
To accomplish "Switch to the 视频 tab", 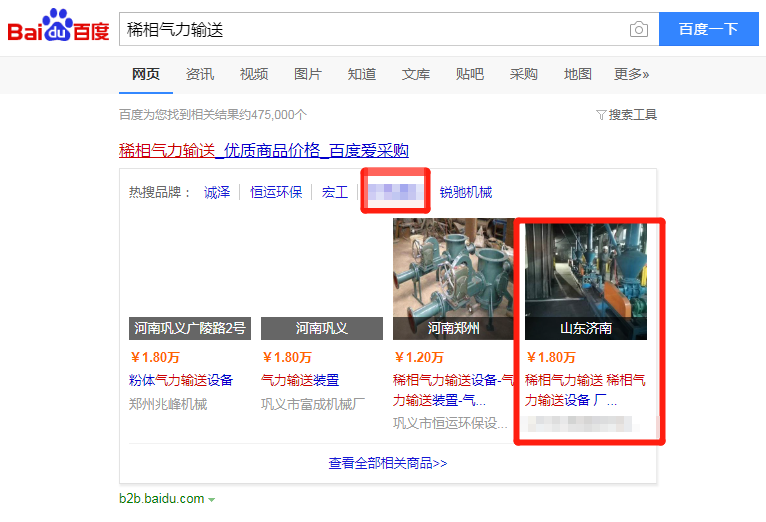I will coord(254,74).
